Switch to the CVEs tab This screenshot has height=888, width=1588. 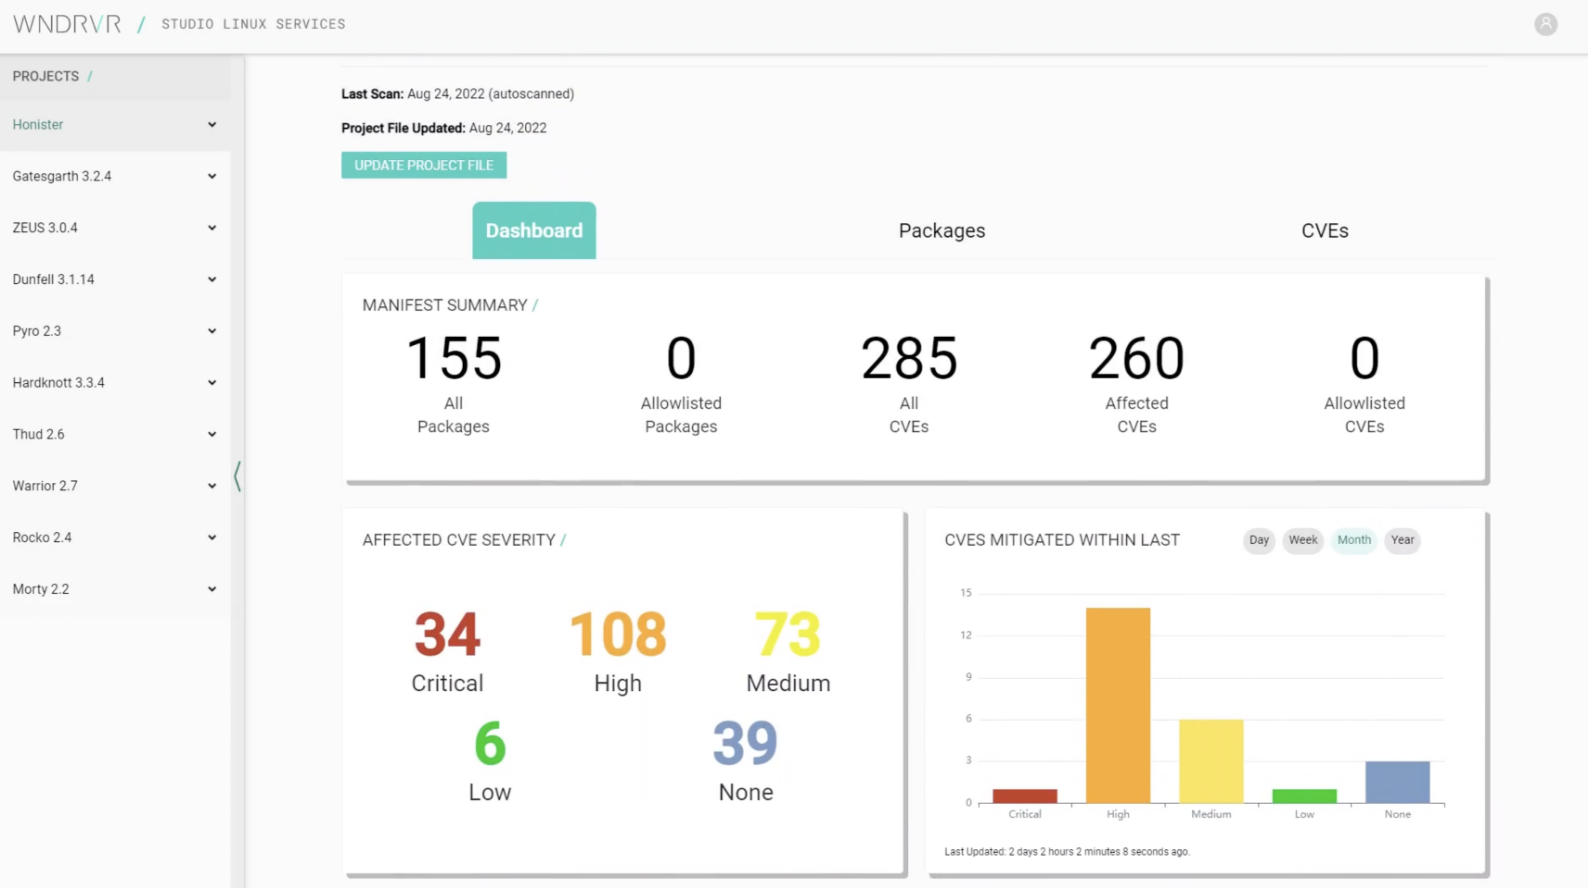(1324, 231)
